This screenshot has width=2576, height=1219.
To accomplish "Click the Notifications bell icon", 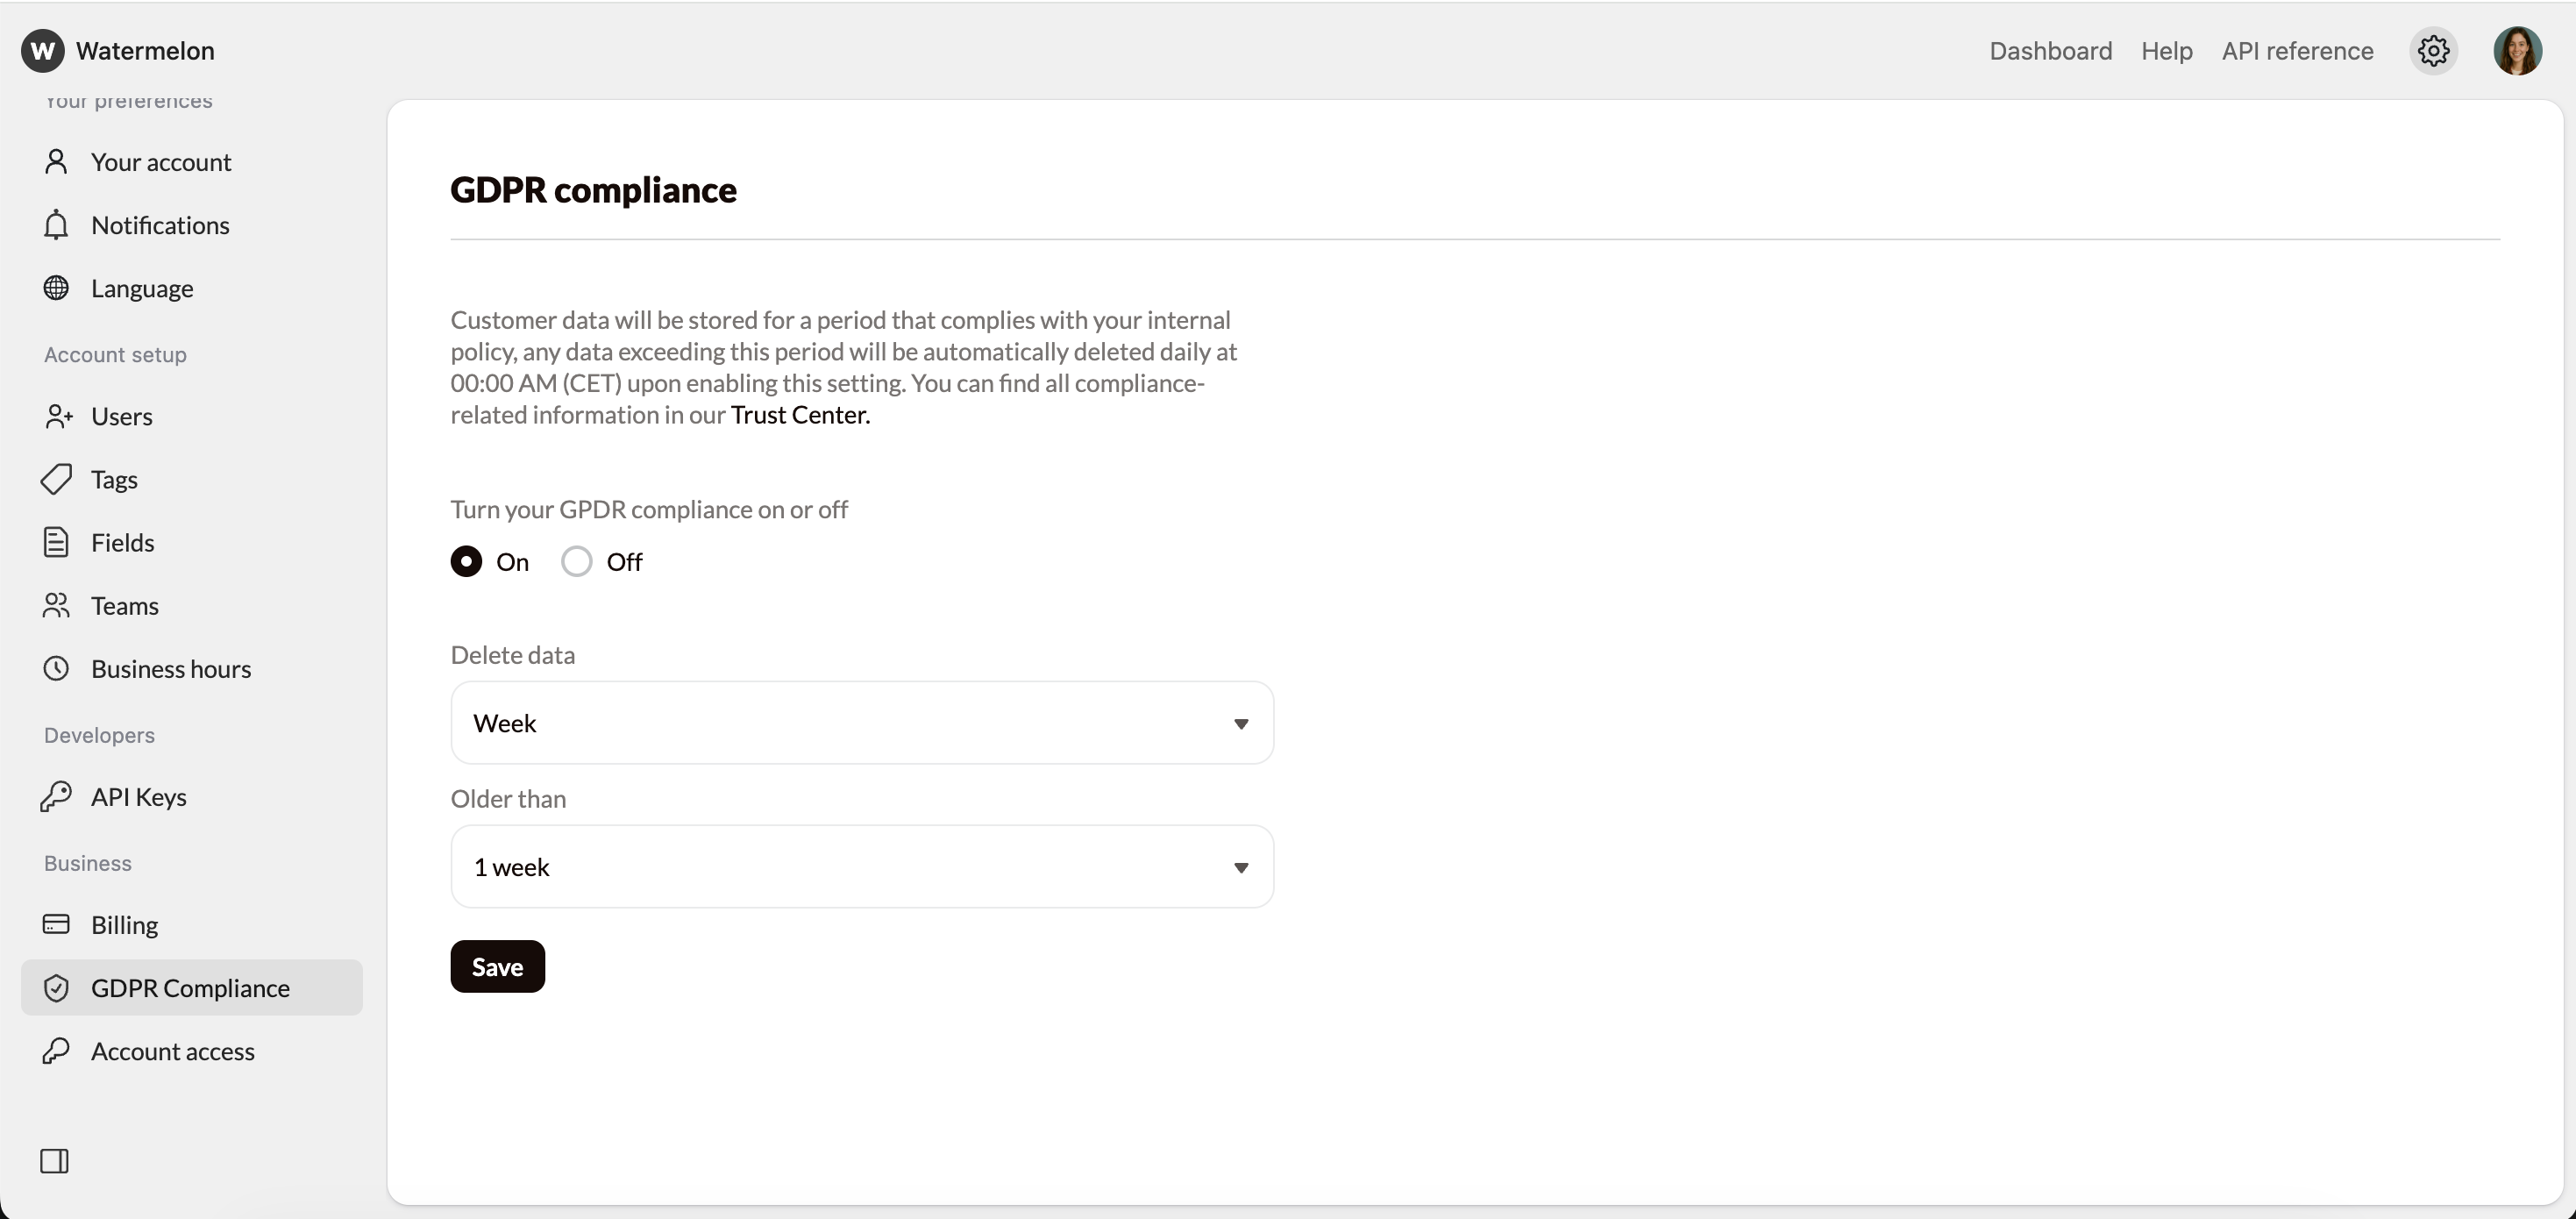I will (56, 225).
